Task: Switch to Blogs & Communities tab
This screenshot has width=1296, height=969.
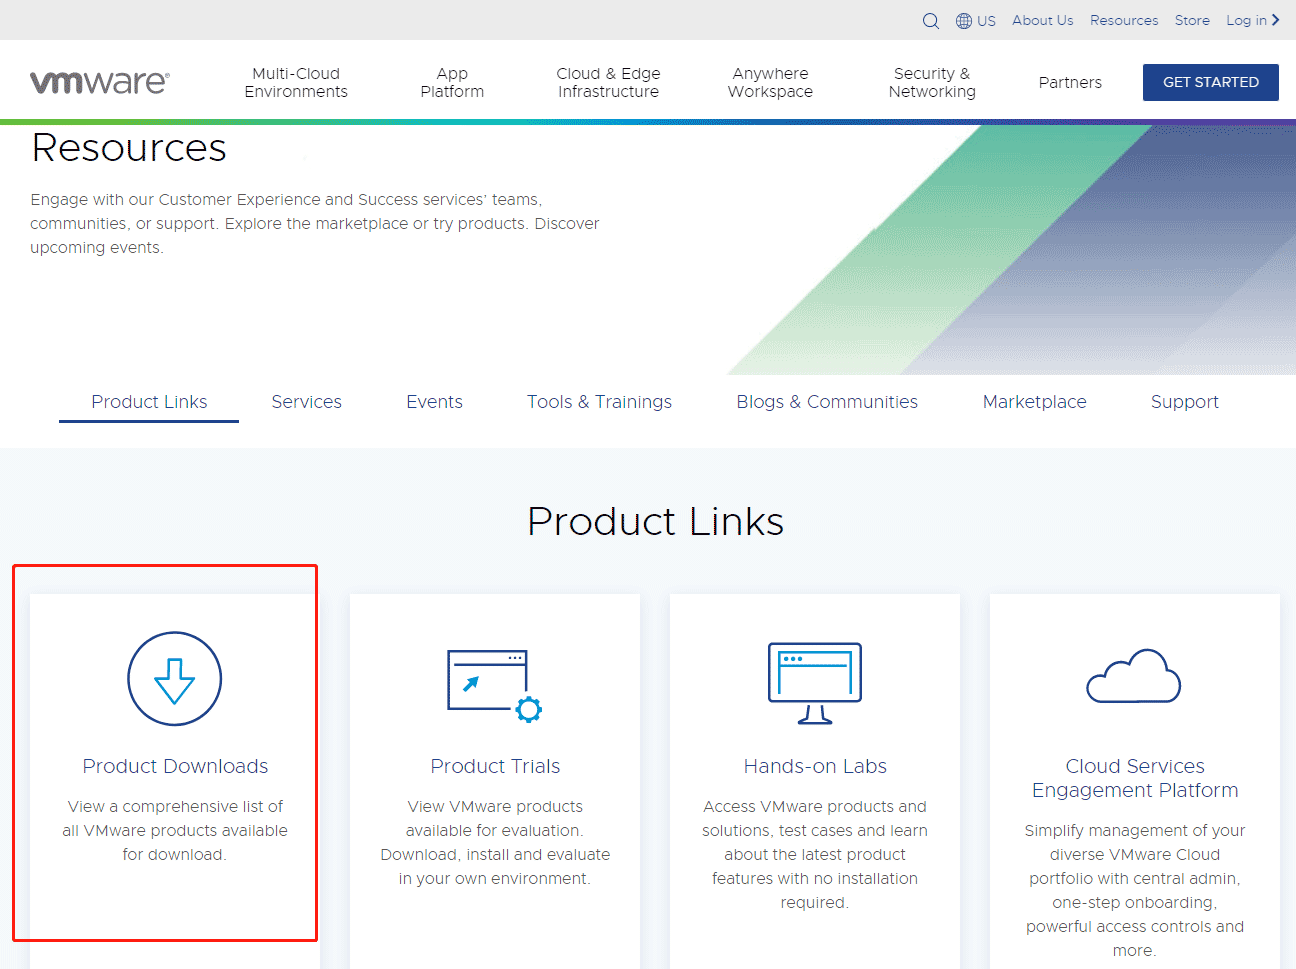Action: coord(827,402)
